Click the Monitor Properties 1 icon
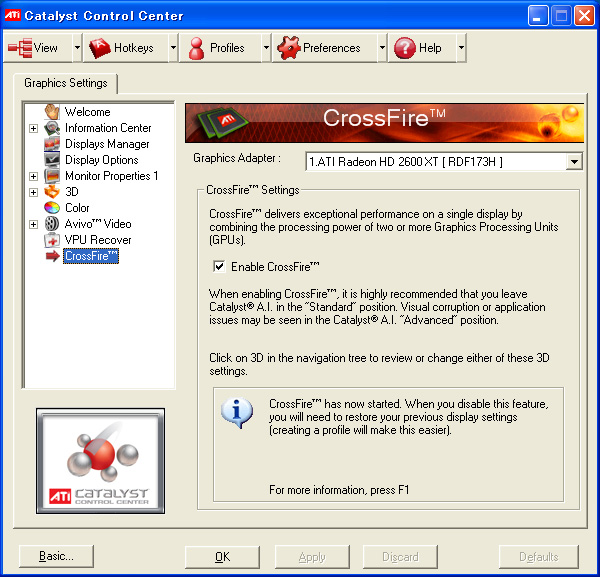The image size is (600, 577). pyautogui.click(x=52, y=176)
